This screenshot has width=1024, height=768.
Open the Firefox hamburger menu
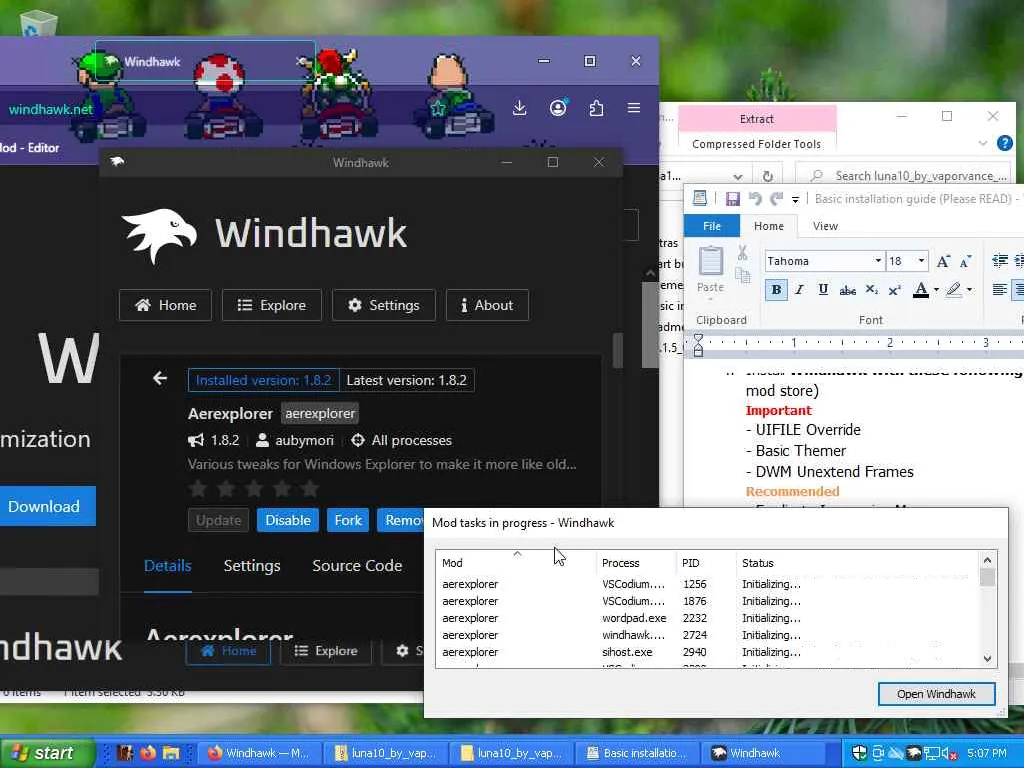(x=633, y=108)
